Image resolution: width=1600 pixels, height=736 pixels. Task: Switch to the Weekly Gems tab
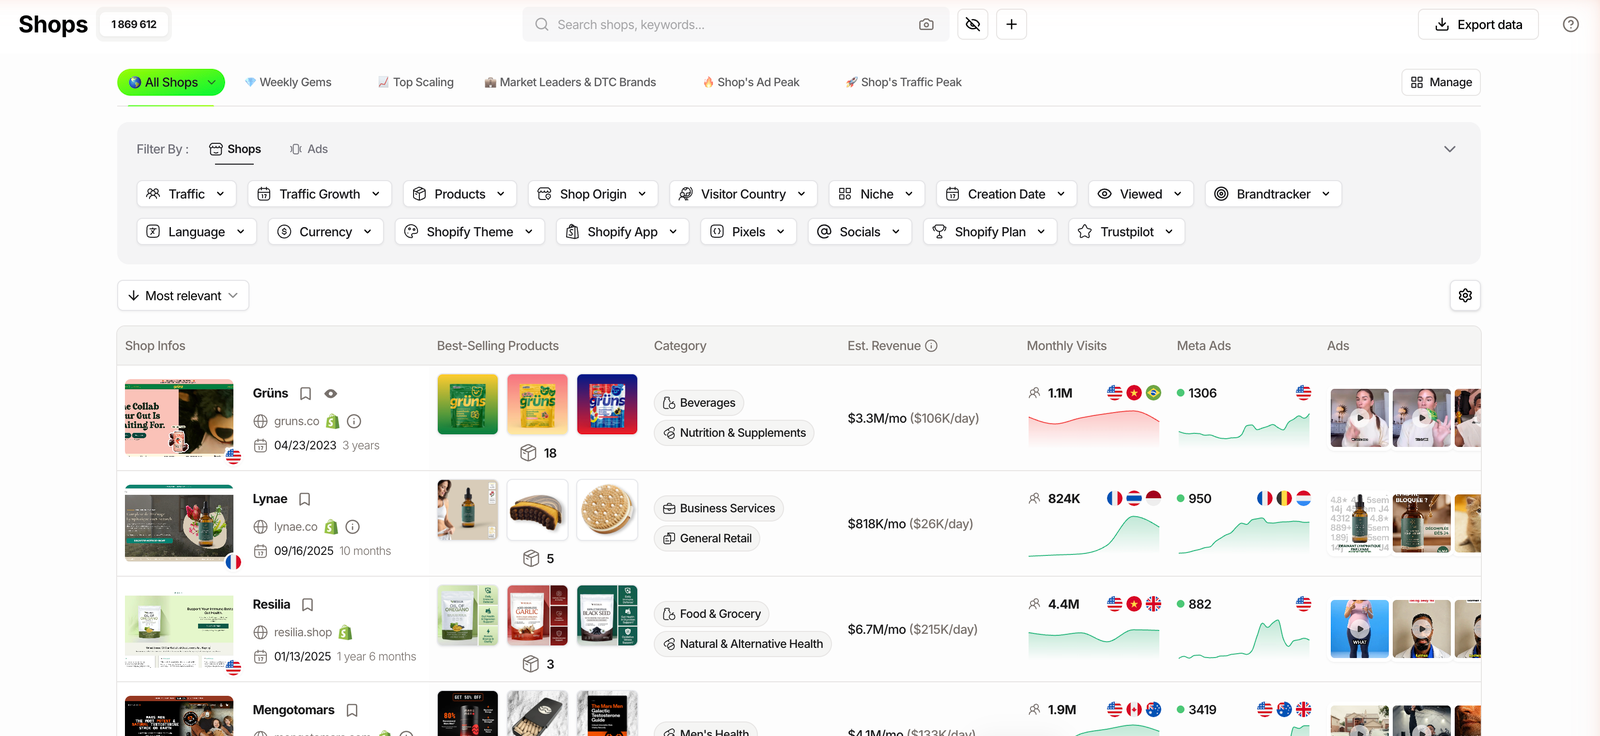288,82
